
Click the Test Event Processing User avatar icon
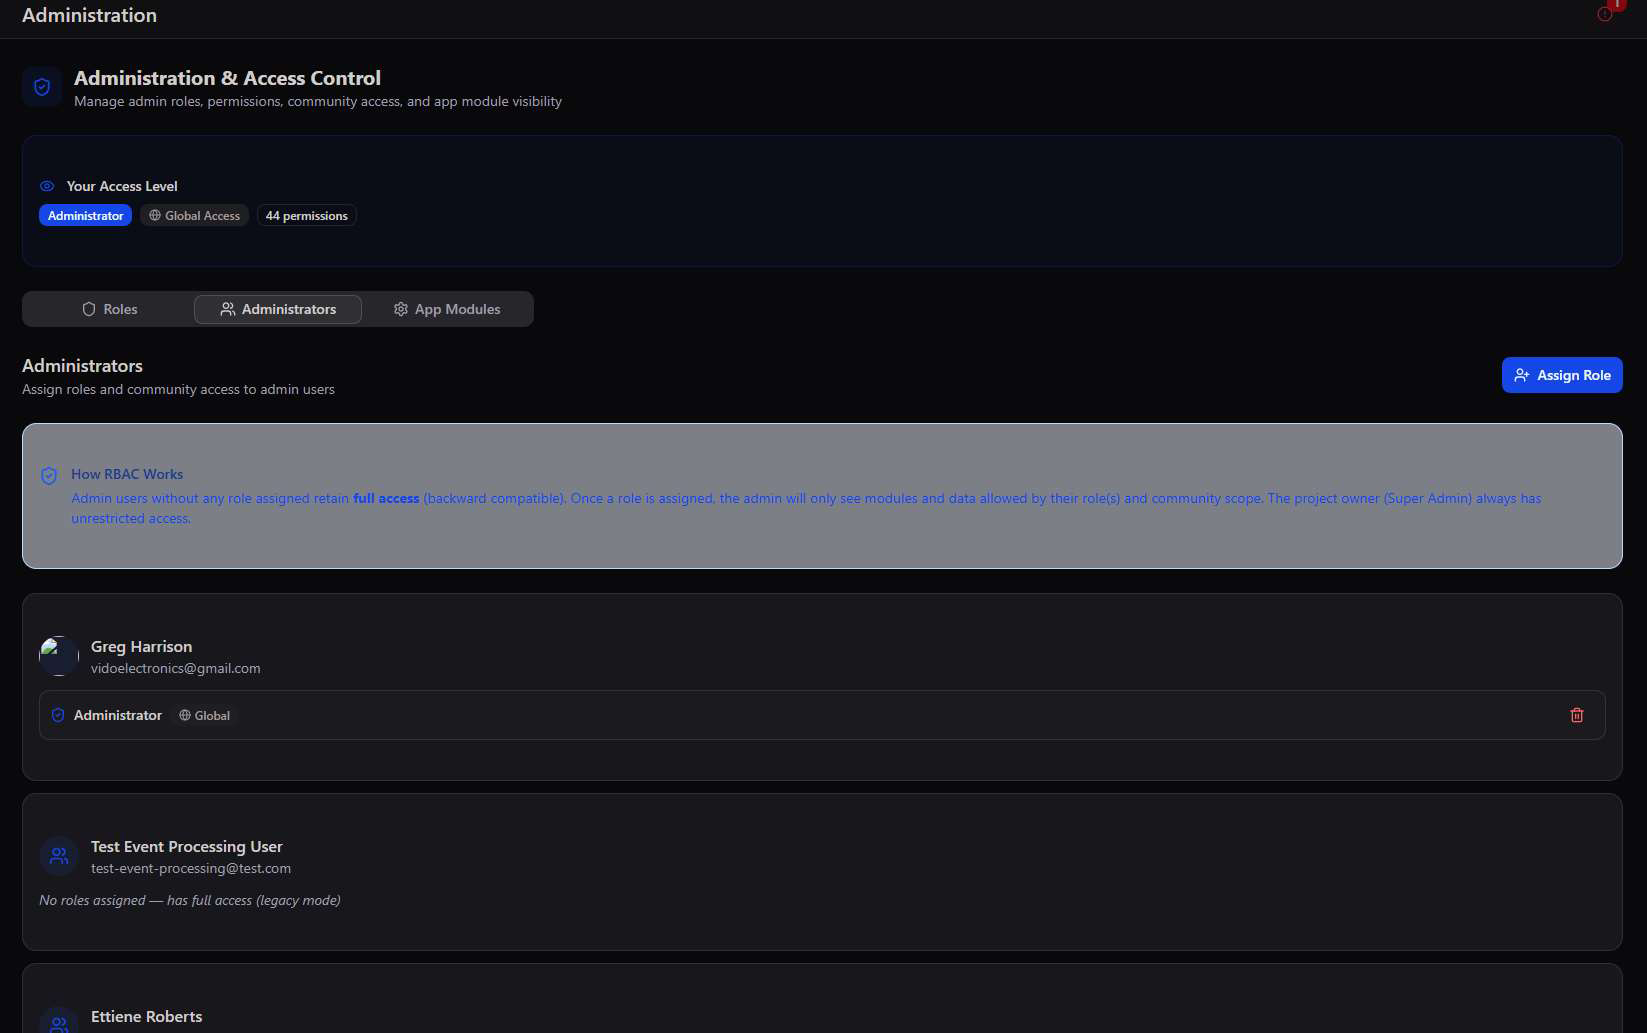[59, 856]
